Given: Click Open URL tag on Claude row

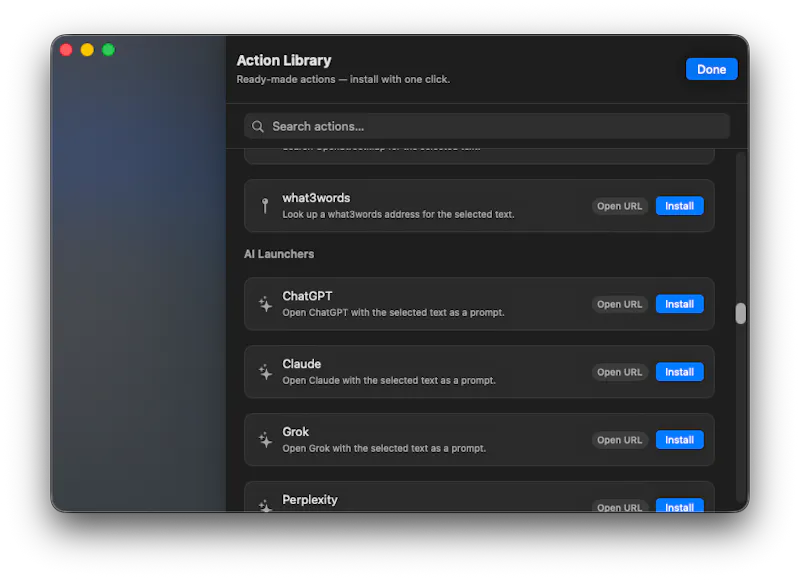Looking at the screenshot, I should [619, 372].
